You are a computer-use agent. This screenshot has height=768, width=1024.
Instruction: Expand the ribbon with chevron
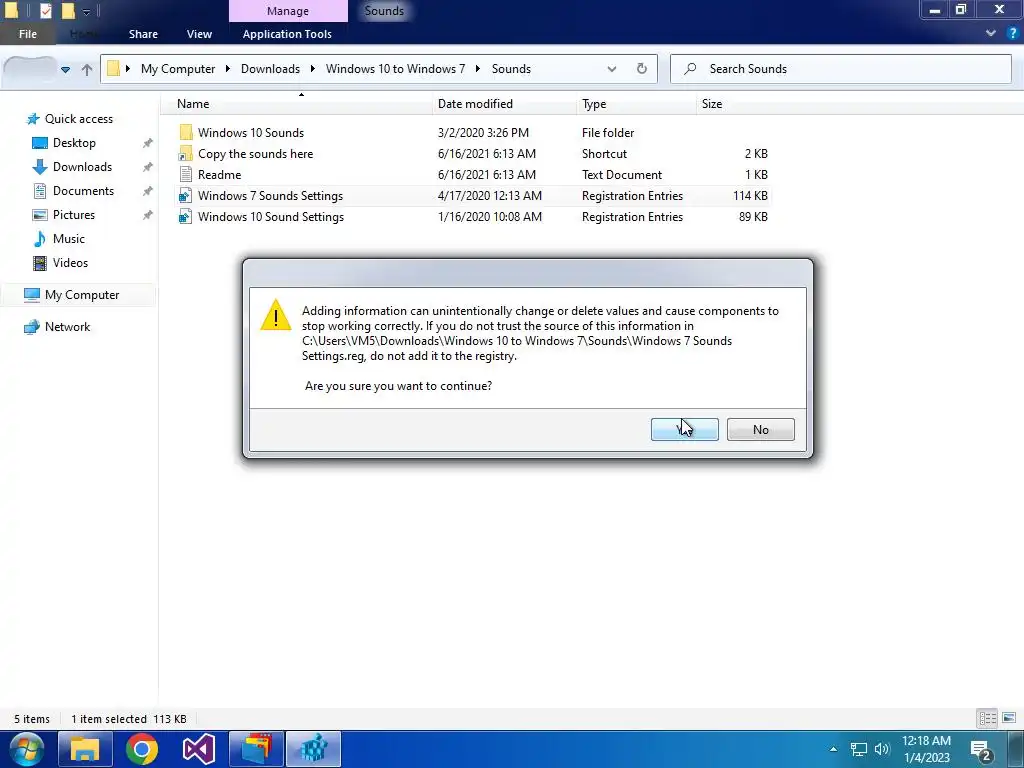tap(991, 33)
